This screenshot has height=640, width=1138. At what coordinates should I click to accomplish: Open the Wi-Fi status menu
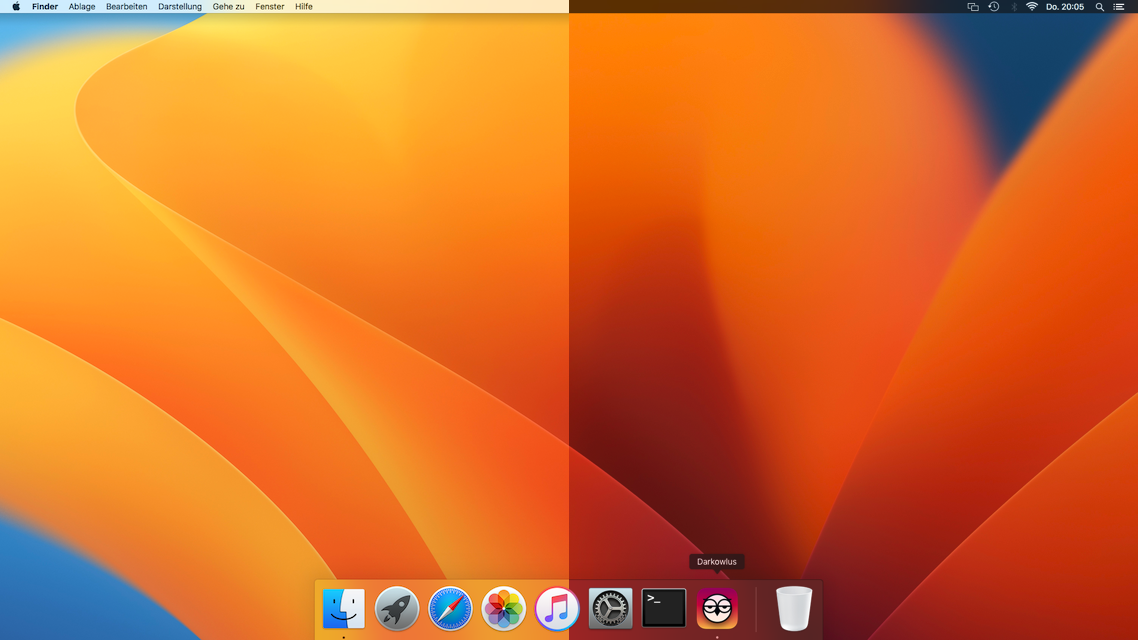click(1032, 7)
